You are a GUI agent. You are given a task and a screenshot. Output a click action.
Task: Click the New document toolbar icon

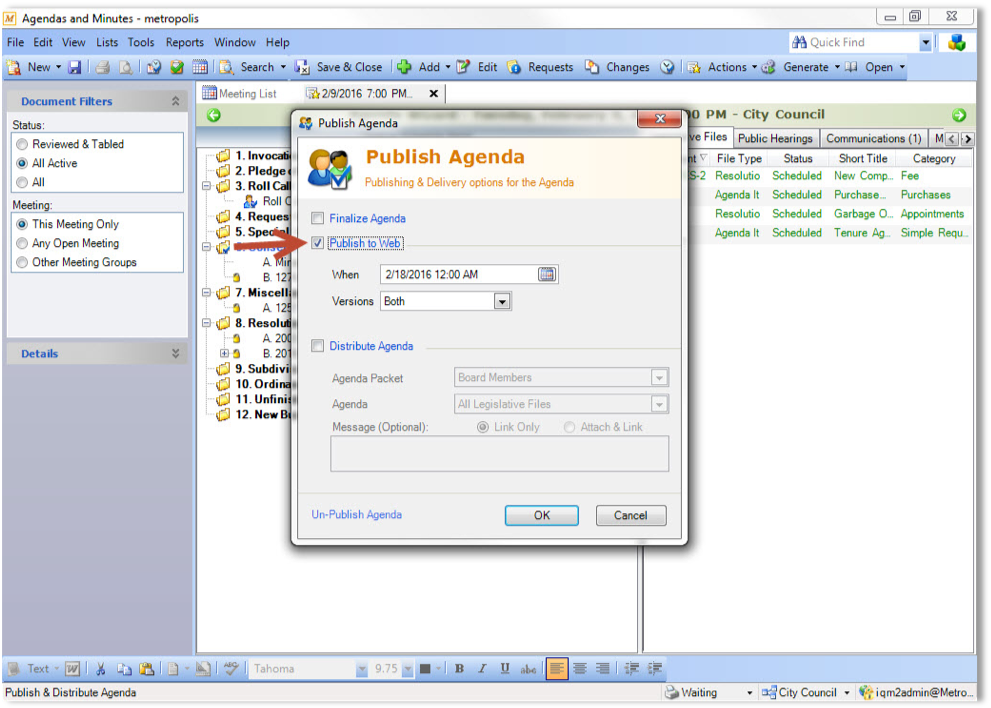tap(14, 67)
